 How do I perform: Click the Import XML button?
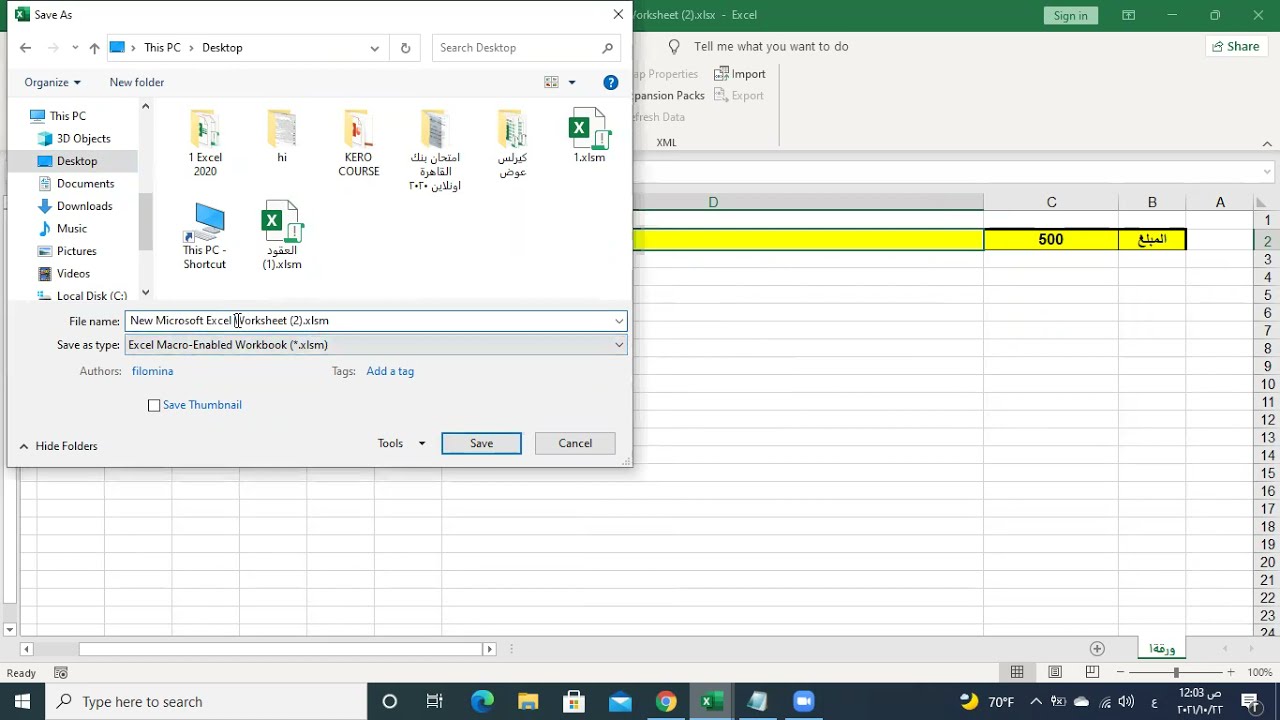click(x=740, y=74)
